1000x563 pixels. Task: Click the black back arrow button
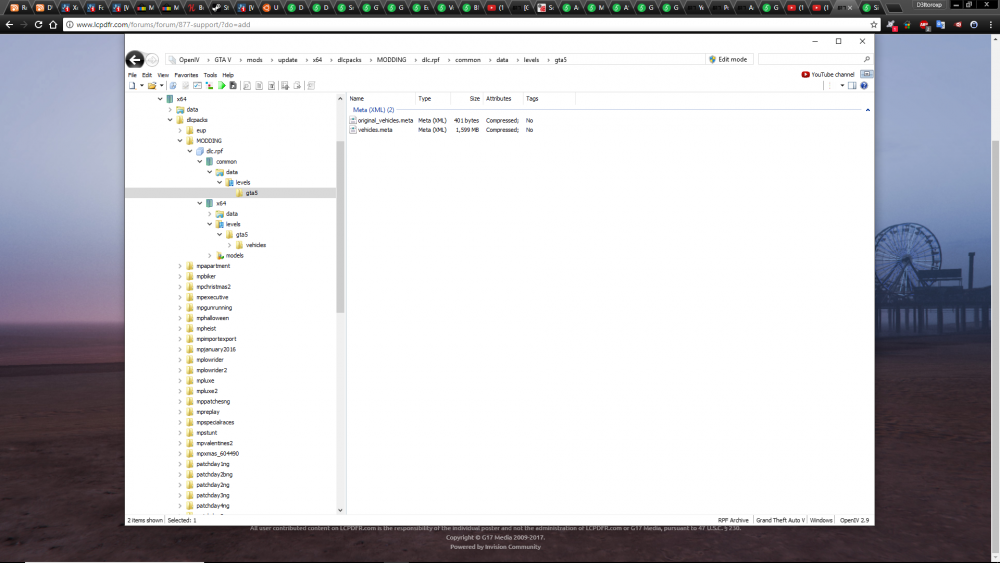pos(135,60)
